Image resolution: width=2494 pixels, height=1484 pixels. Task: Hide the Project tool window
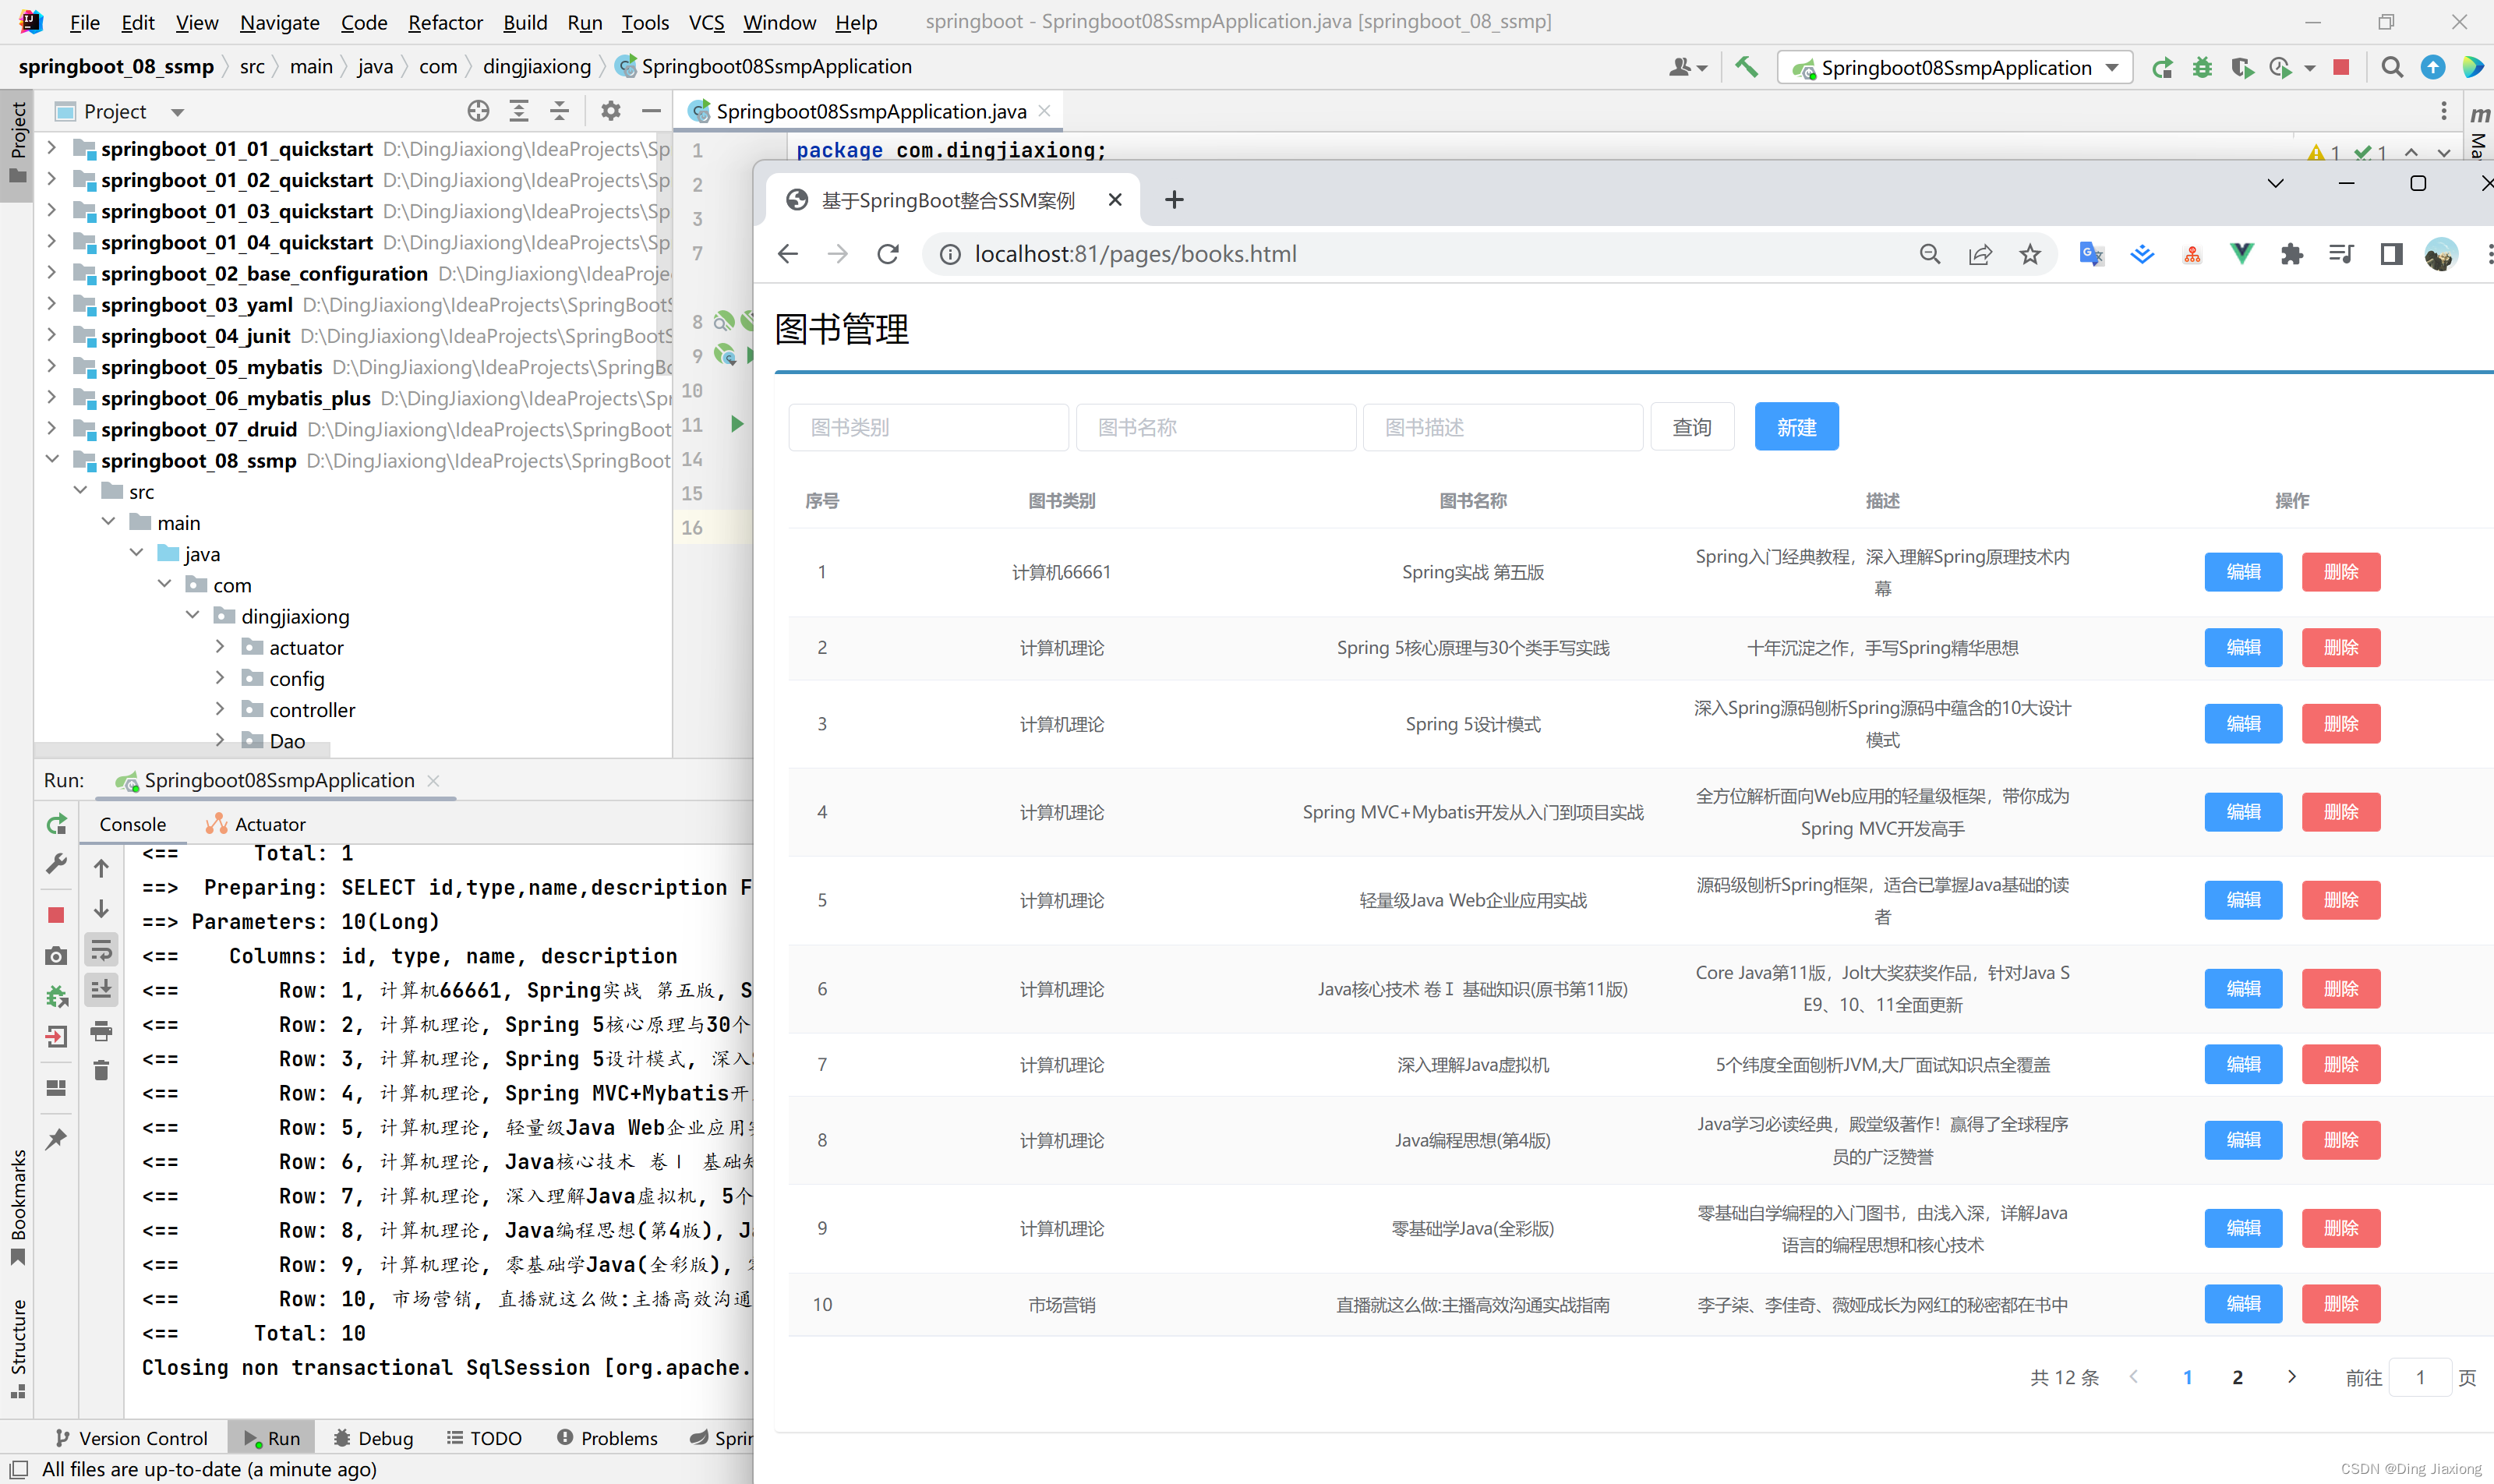coord(651,111)
